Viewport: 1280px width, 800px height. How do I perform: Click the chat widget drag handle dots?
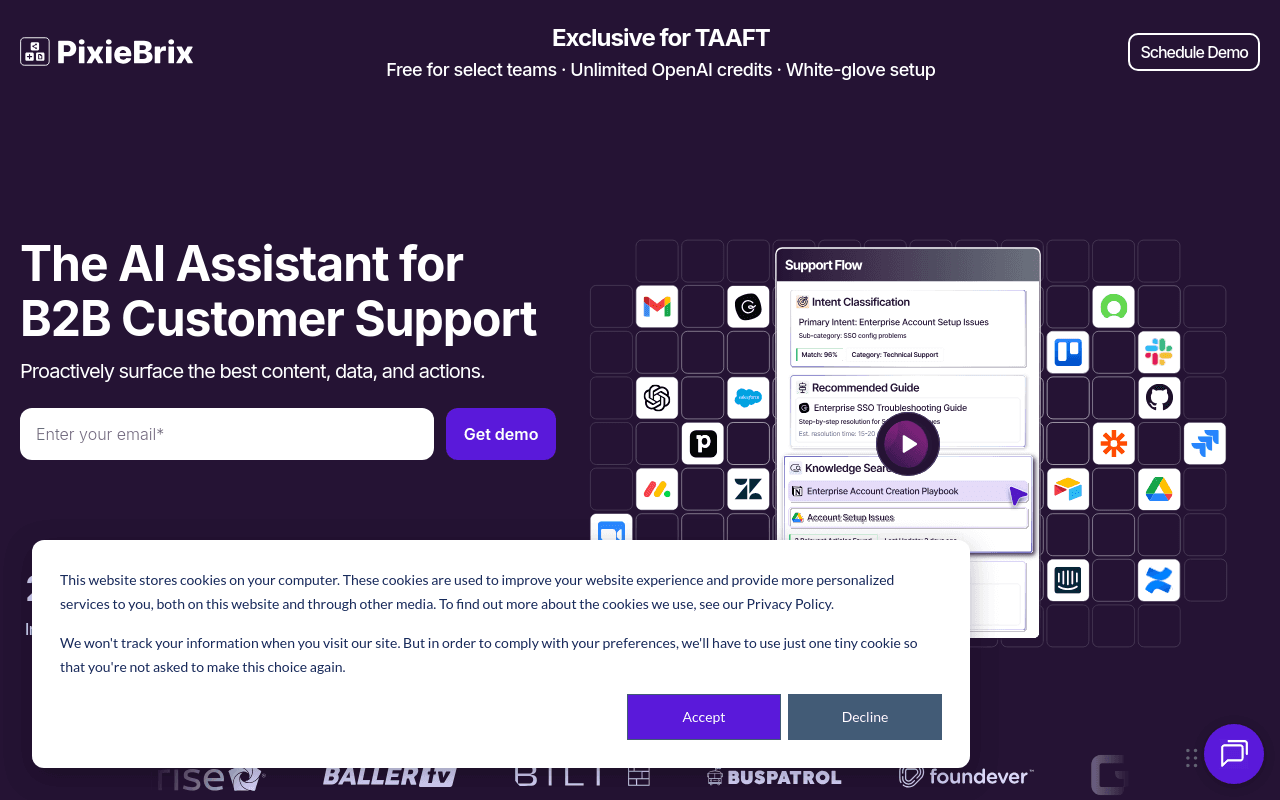[x=1191, y=758]
